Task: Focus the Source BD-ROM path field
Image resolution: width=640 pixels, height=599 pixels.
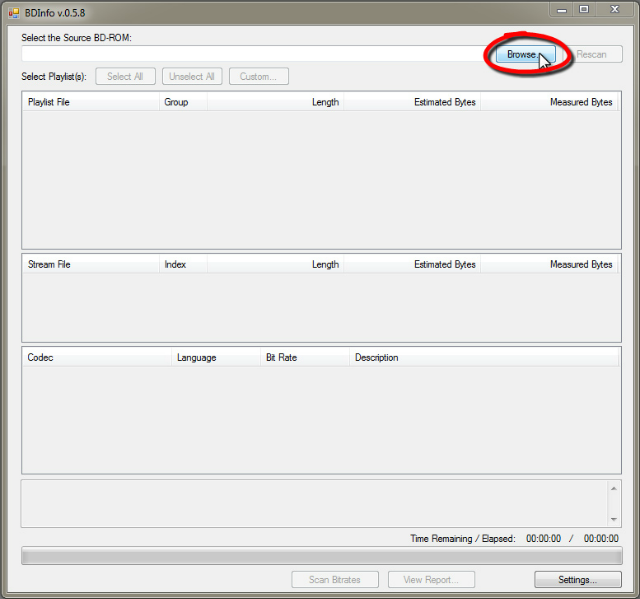Action: click(x=256, y=54)
